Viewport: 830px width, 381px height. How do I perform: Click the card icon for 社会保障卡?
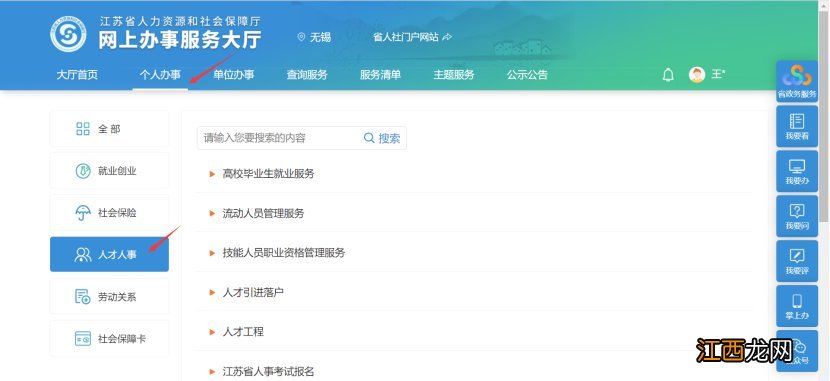tap(83, 339)
